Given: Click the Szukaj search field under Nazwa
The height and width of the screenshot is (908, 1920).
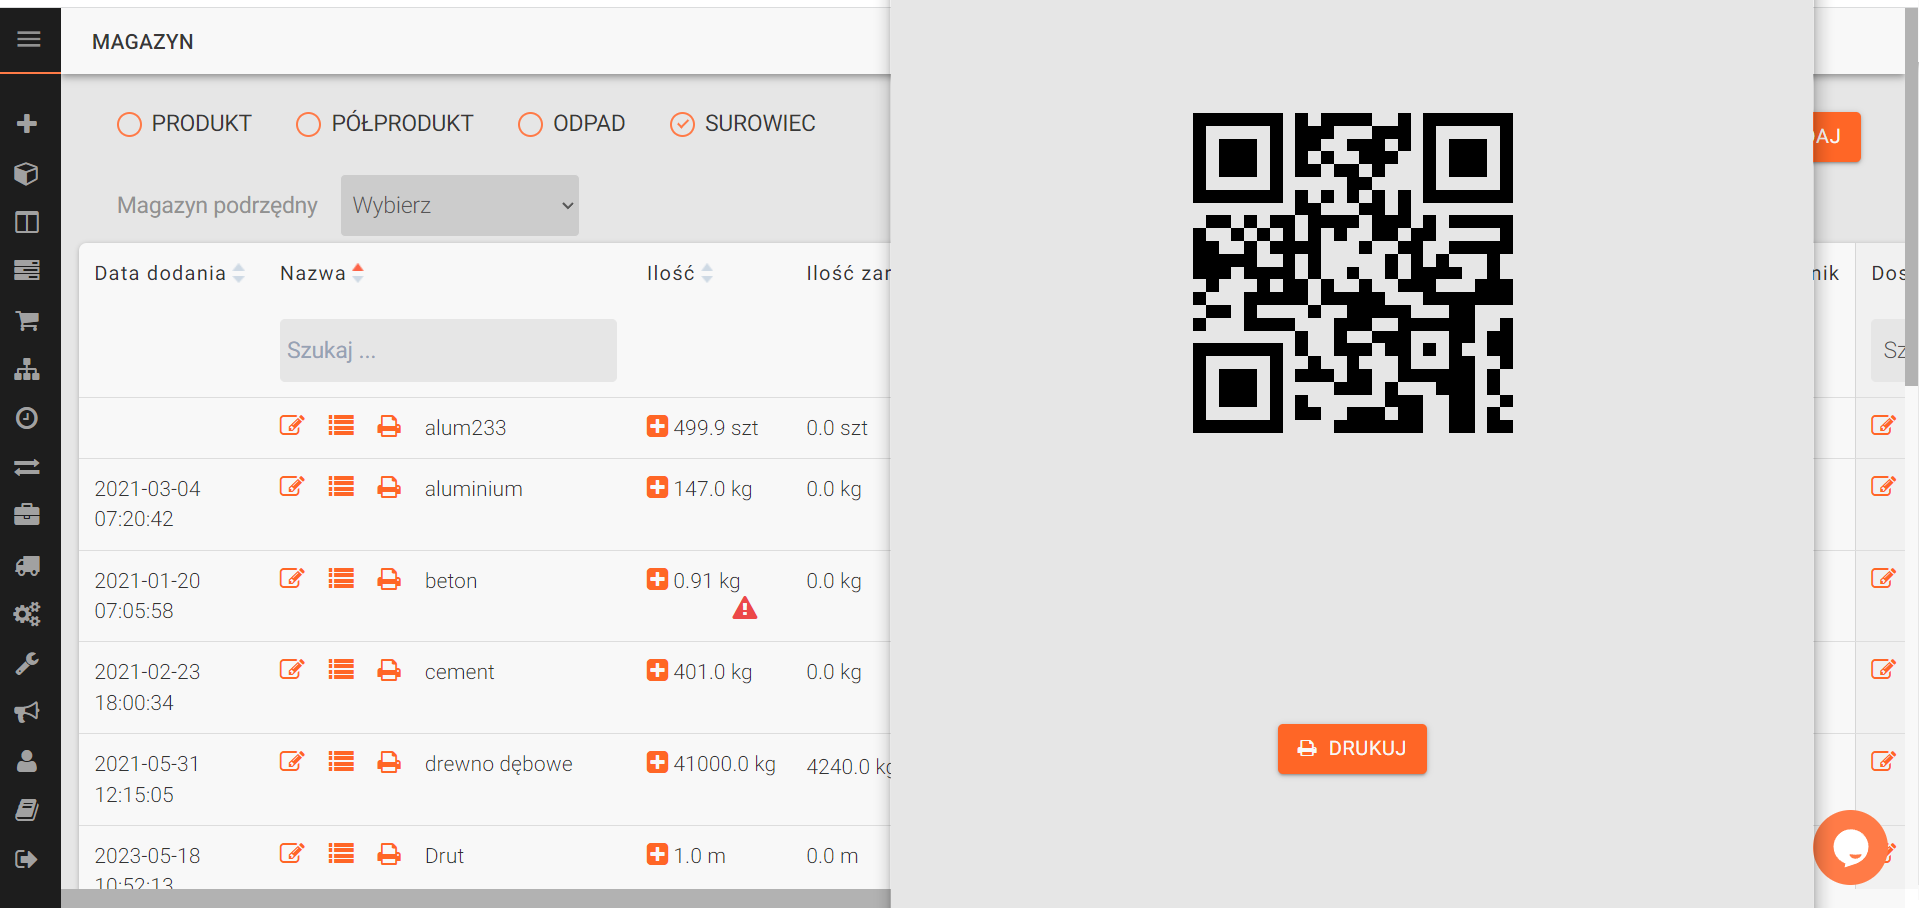Looking at the screenshot, I should tap(447, 350).
